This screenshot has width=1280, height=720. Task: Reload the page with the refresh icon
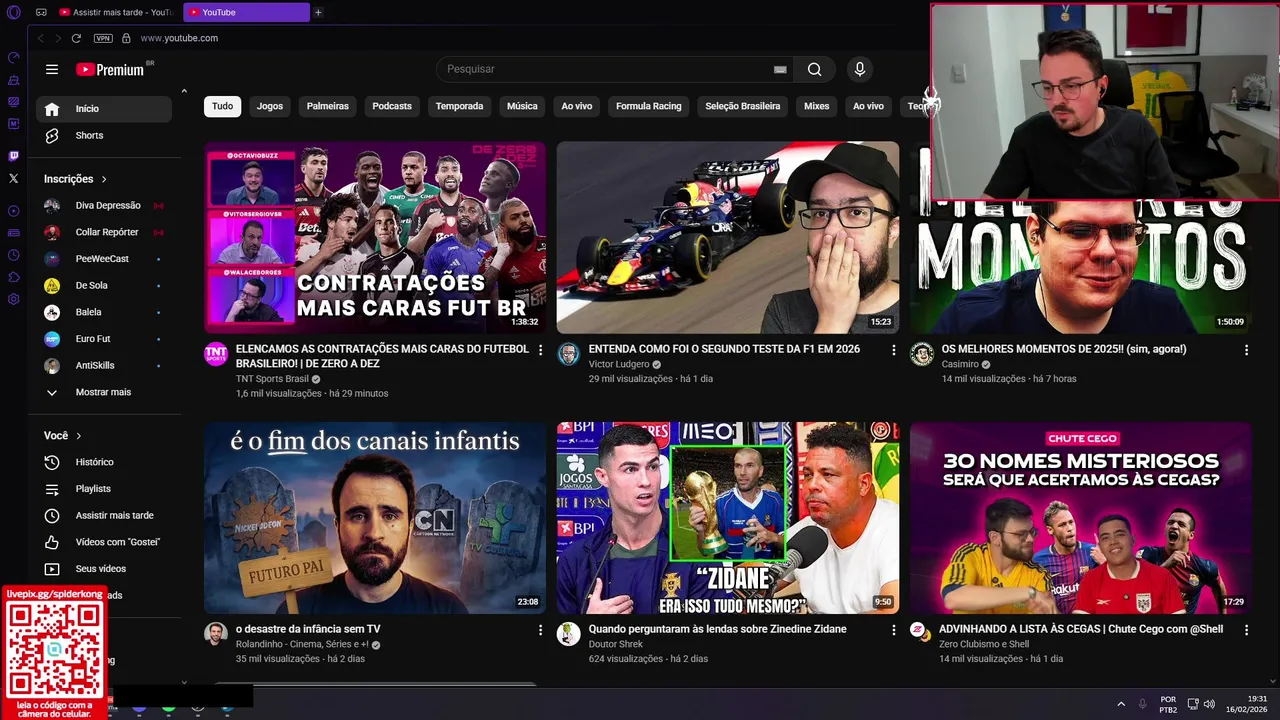(x=76, y=38)
